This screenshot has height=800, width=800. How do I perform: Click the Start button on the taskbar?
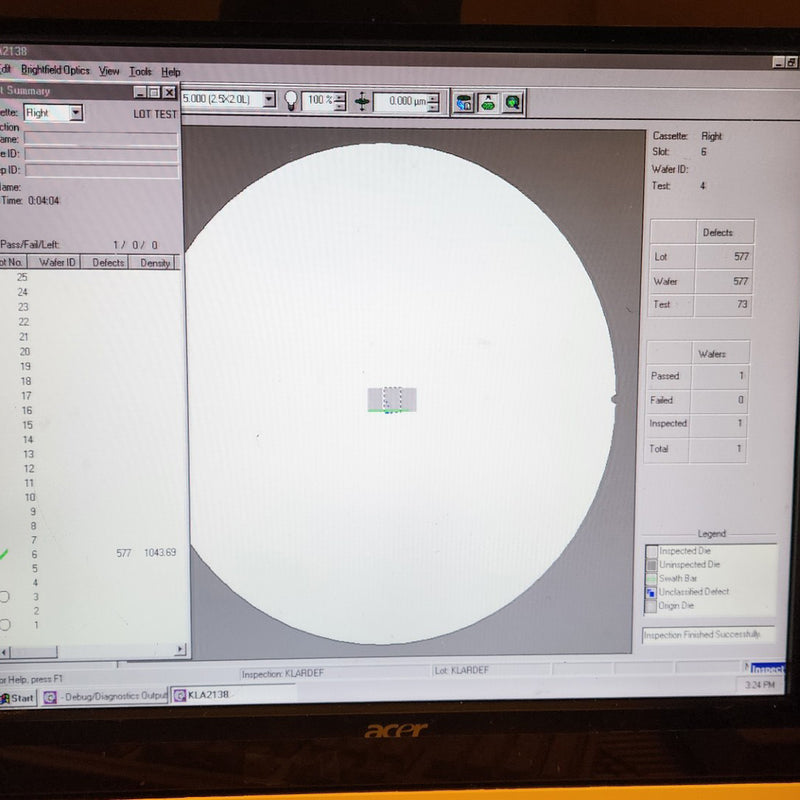tap(18, 698)
